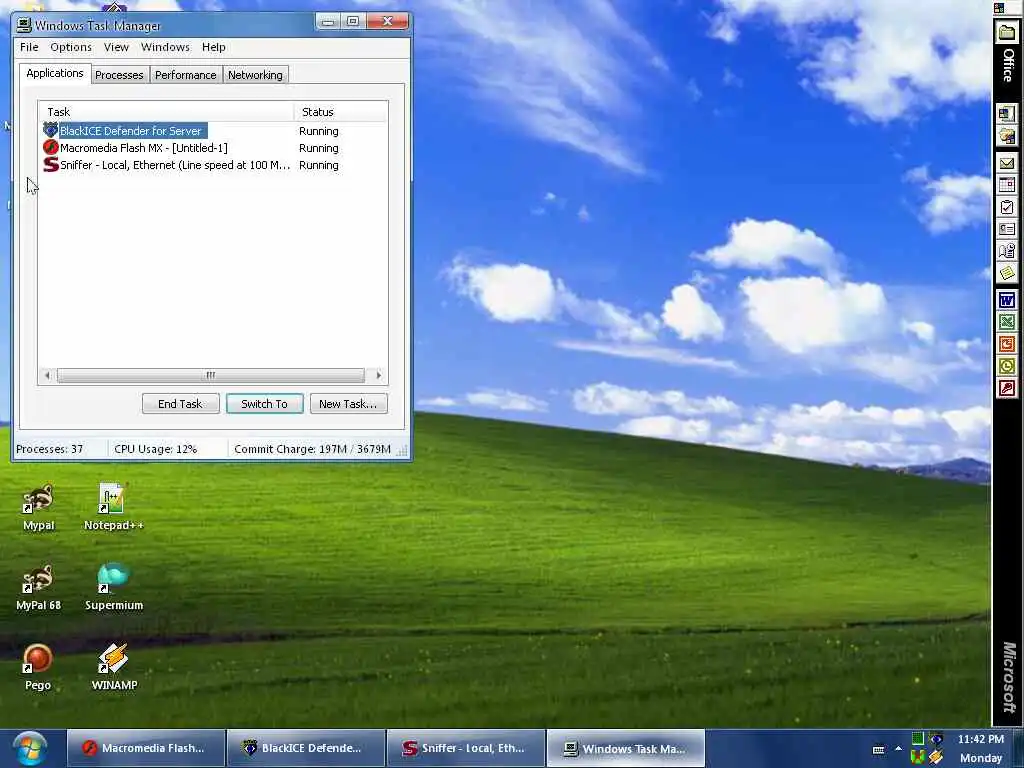Screen dimensions: 1024x768
Task: Click the Windows Start orb
Action: pos(29,748)
